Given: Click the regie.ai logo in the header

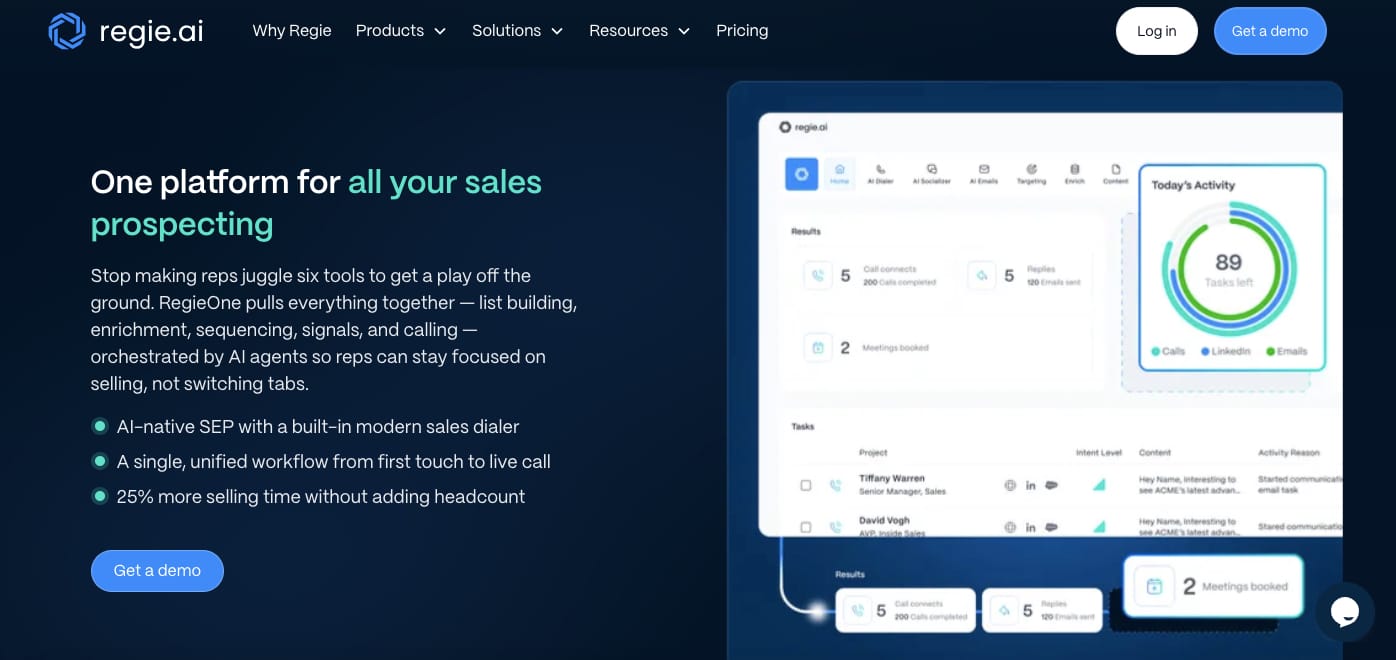Looking at the screenshot, I should (x=126, y=31).
